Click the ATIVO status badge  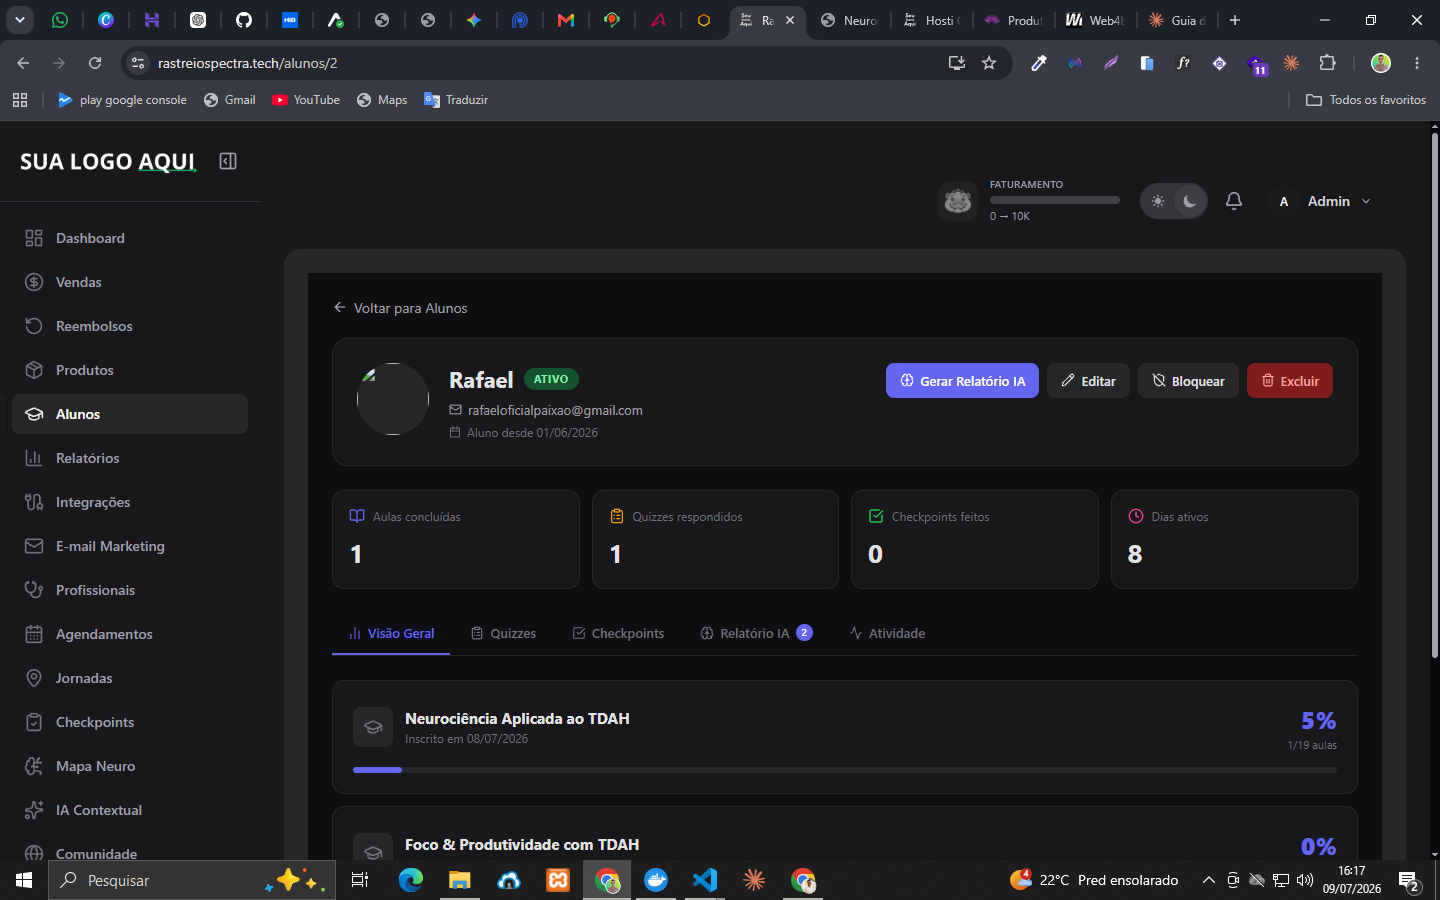click(x=551, y=379)
